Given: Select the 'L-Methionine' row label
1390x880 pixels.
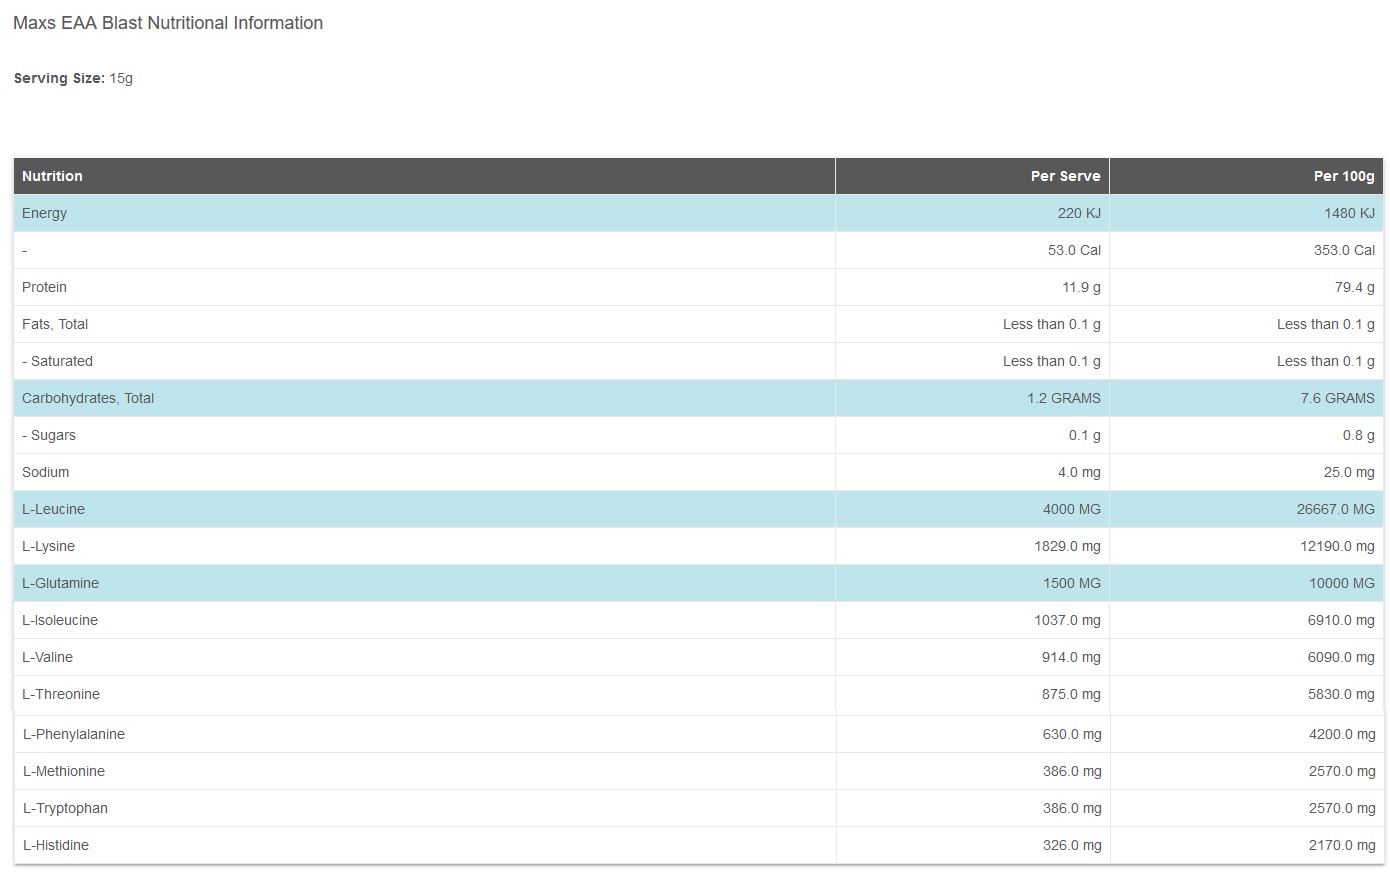Looking at the screenshot, I should tap(64, 771).
